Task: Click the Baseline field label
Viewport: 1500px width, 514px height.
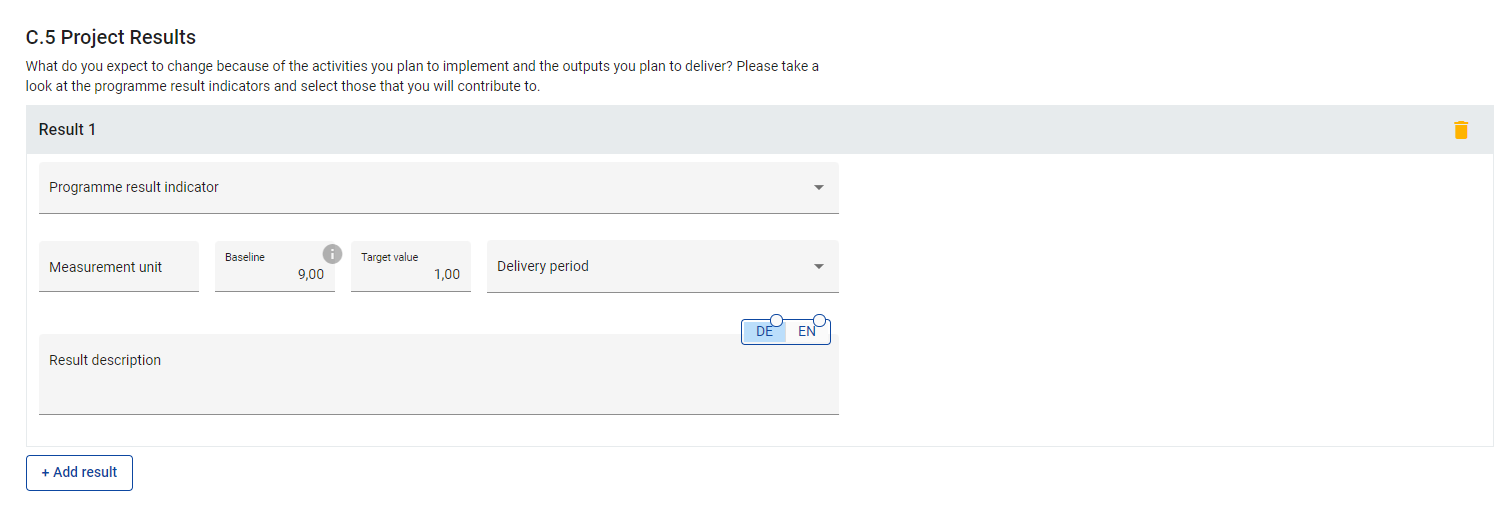Action: point(245,257)
